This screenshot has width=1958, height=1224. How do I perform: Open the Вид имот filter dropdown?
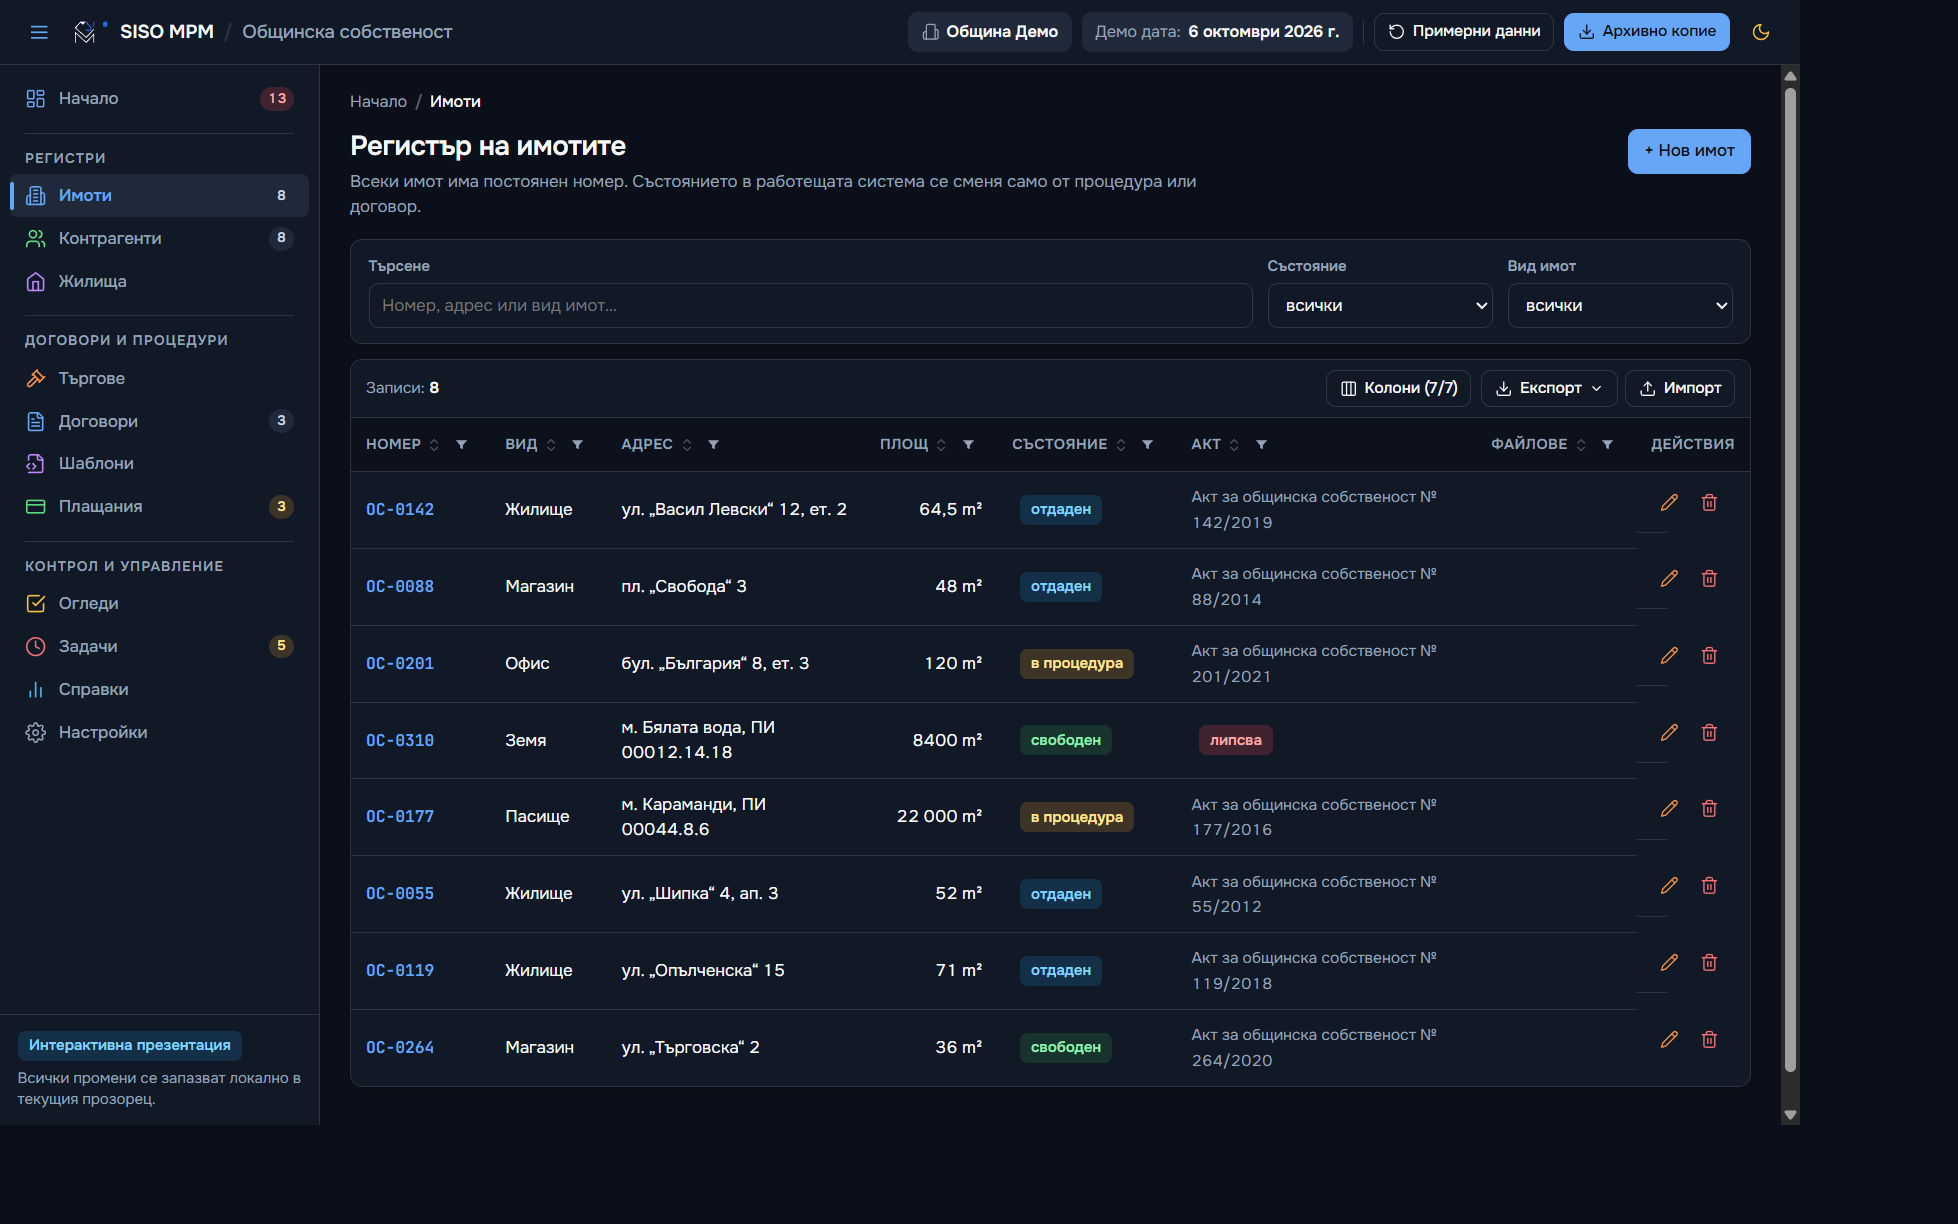[x=1620, y=306]
